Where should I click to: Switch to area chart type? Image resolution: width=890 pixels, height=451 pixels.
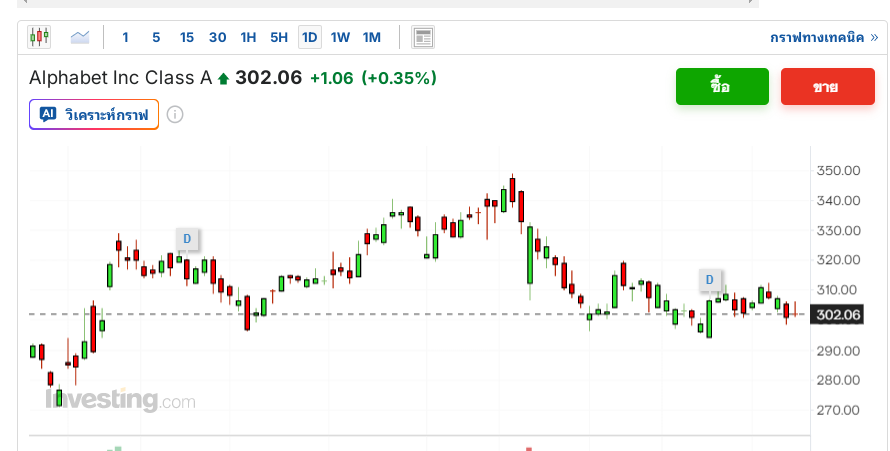80,37
